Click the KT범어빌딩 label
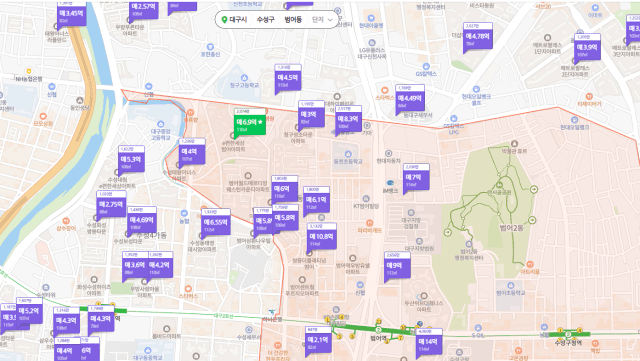 [367, 206]
